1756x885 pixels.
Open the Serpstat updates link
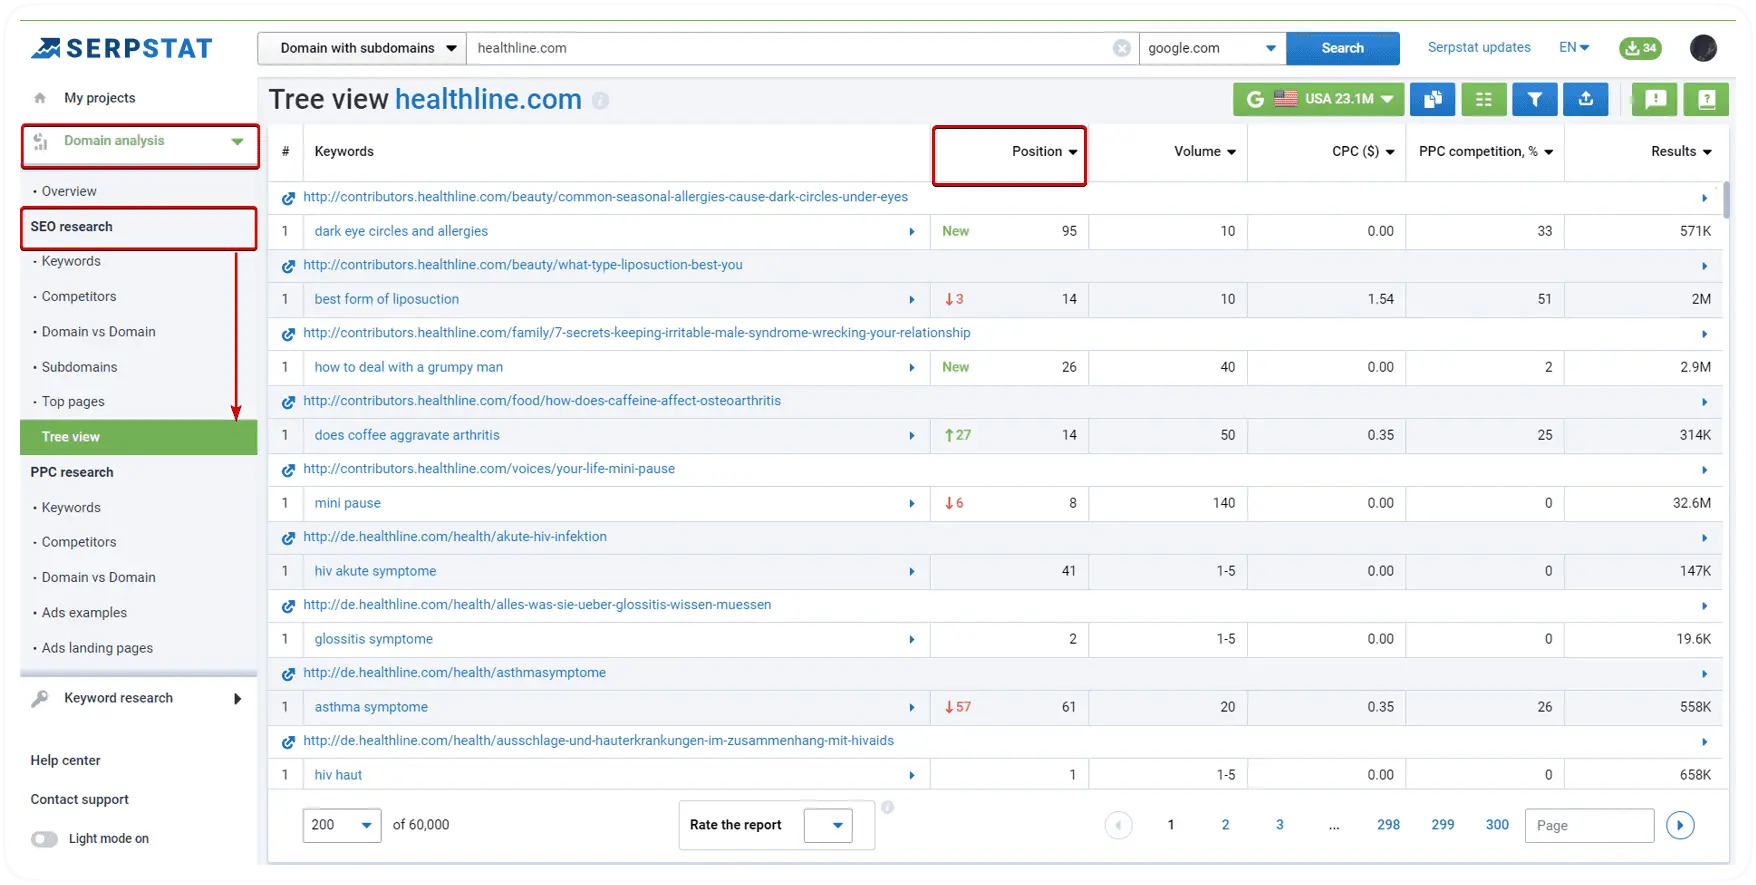coord(1478,48)
